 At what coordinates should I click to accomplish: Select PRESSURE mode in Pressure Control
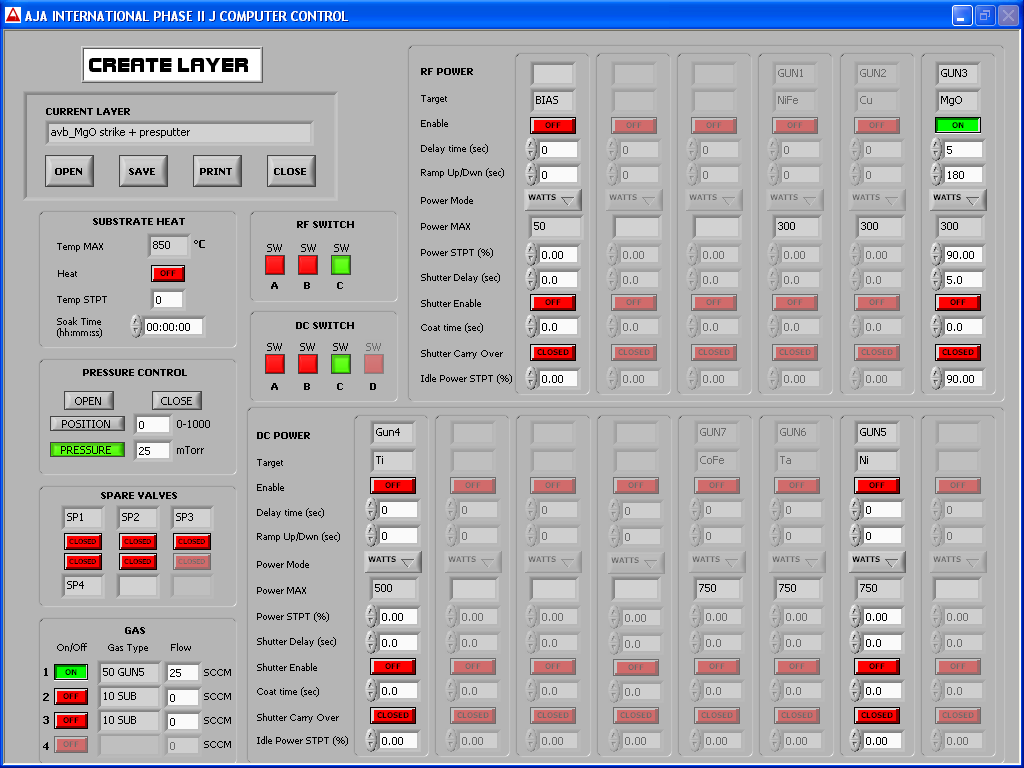(x=87, y=450)
